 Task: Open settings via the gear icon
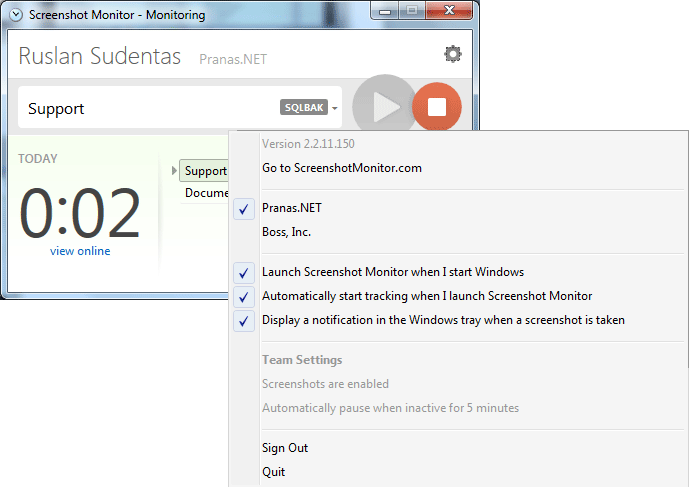(x=453, y=54)
